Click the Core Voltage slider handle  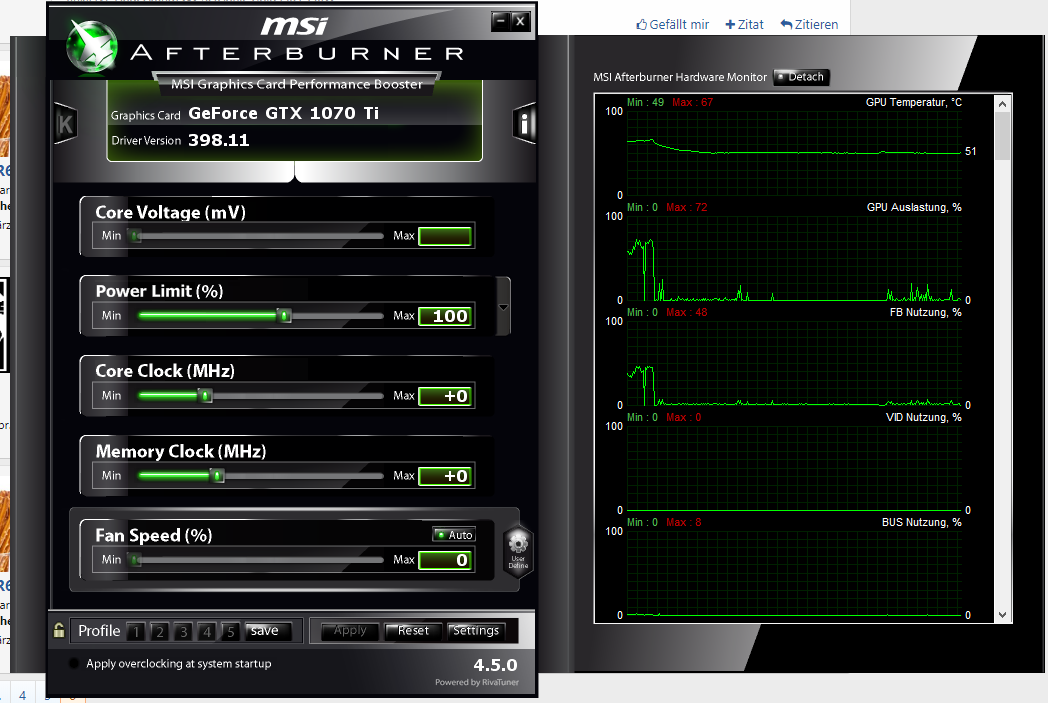click(136, 236)
